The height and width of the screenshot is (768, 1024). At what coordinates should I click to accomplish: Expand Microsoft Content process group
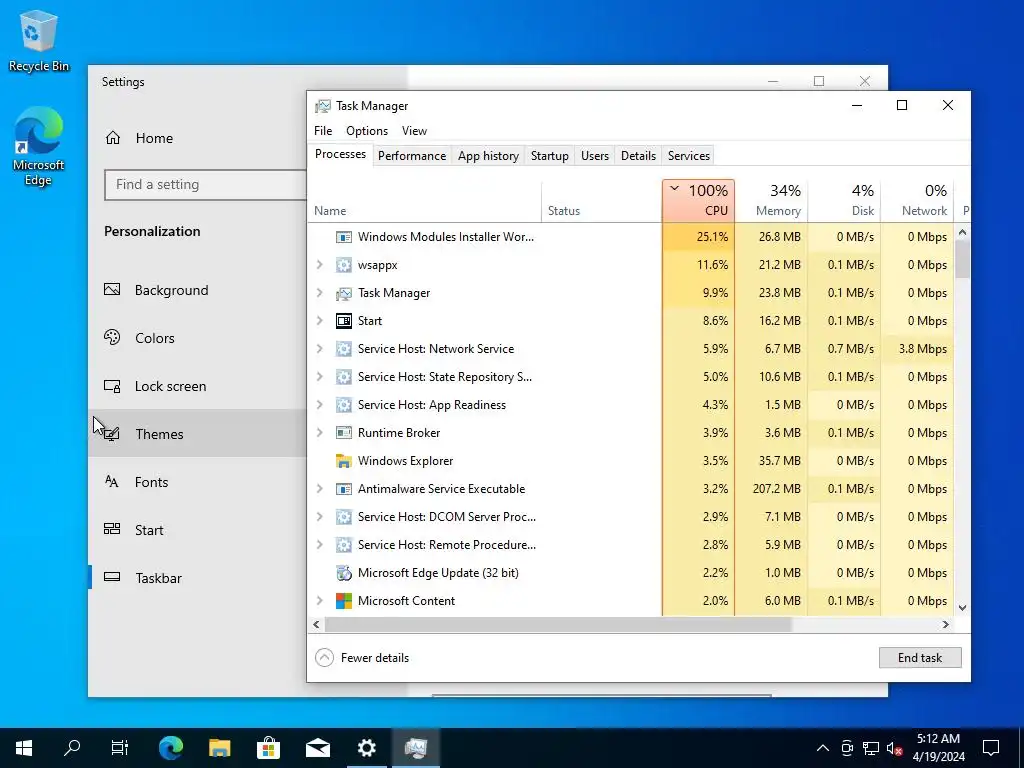click(319, 601)
